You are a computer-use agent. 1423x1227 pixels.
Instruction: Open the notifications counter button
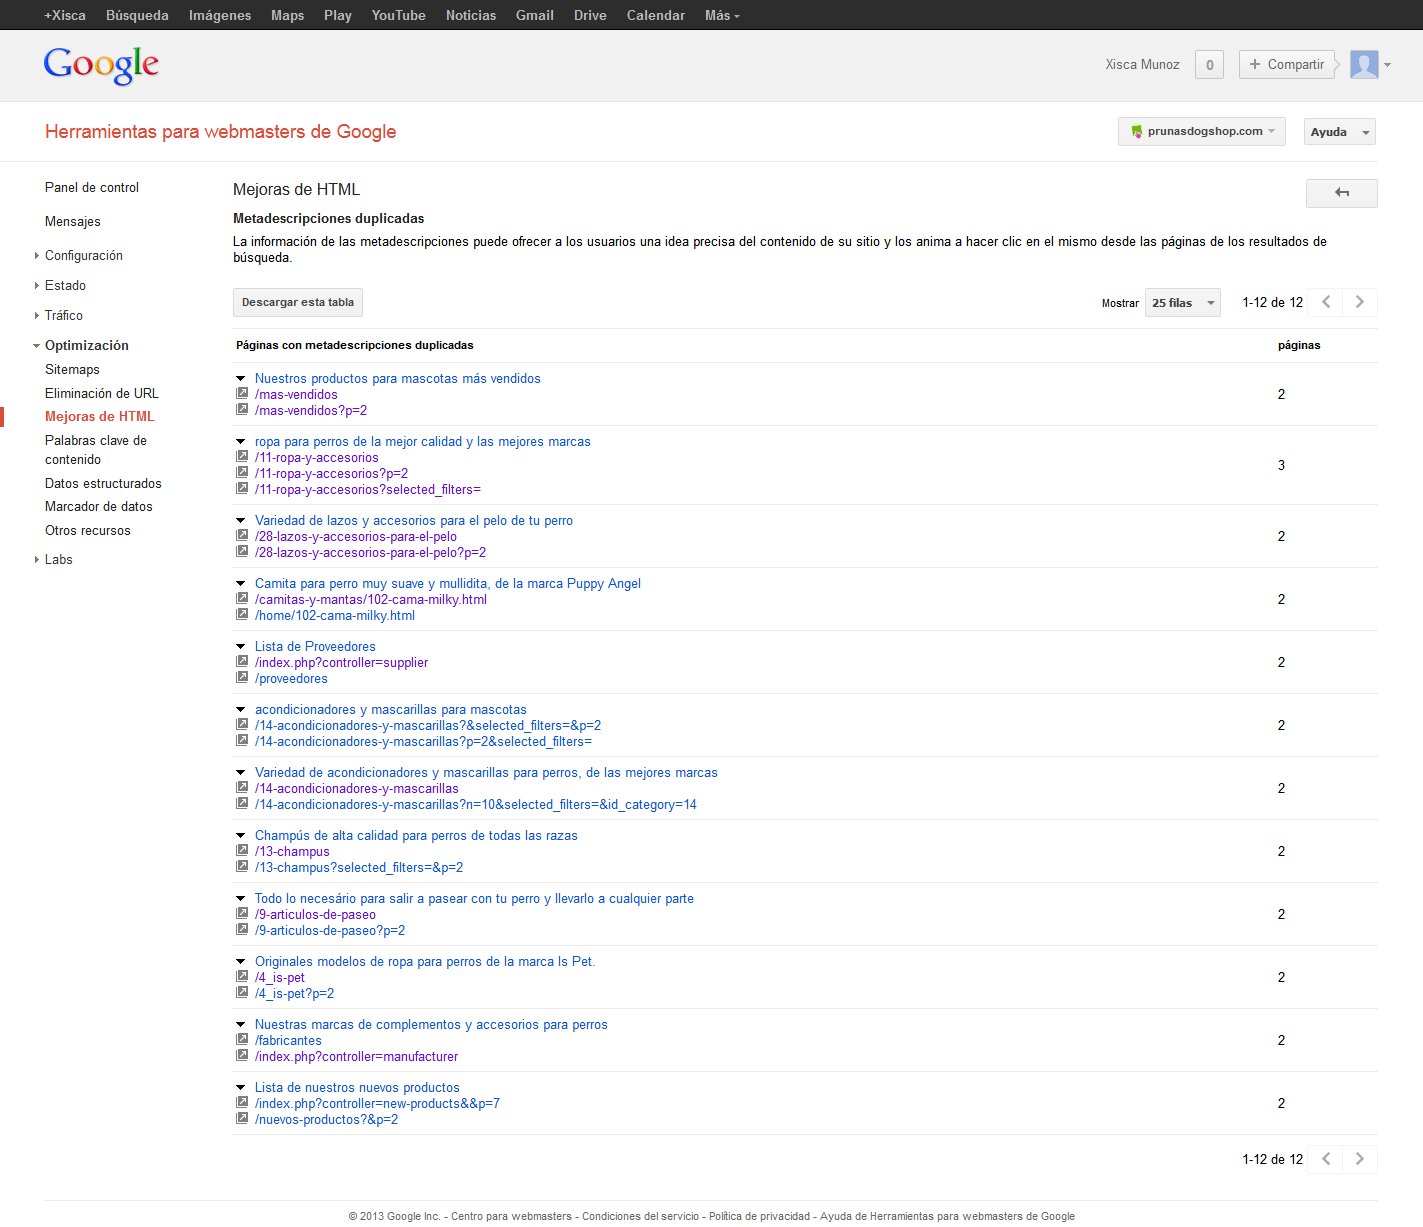tap(1210, 65)
